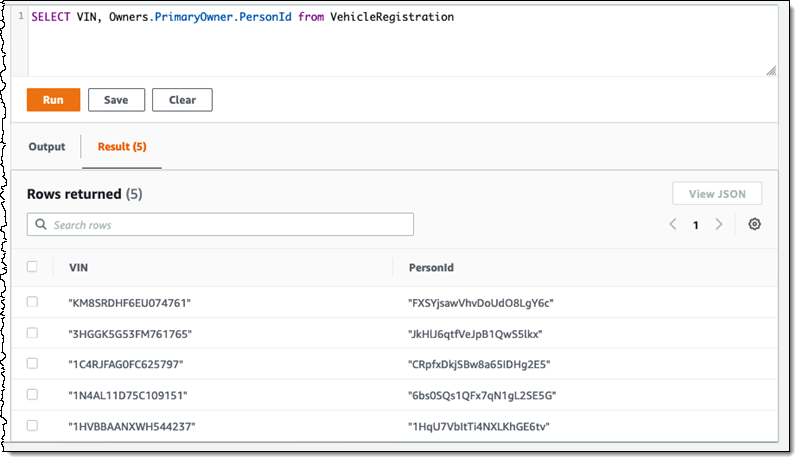Run the SQL query
Screen dimensions: 800x462
[x=53, y=100]
